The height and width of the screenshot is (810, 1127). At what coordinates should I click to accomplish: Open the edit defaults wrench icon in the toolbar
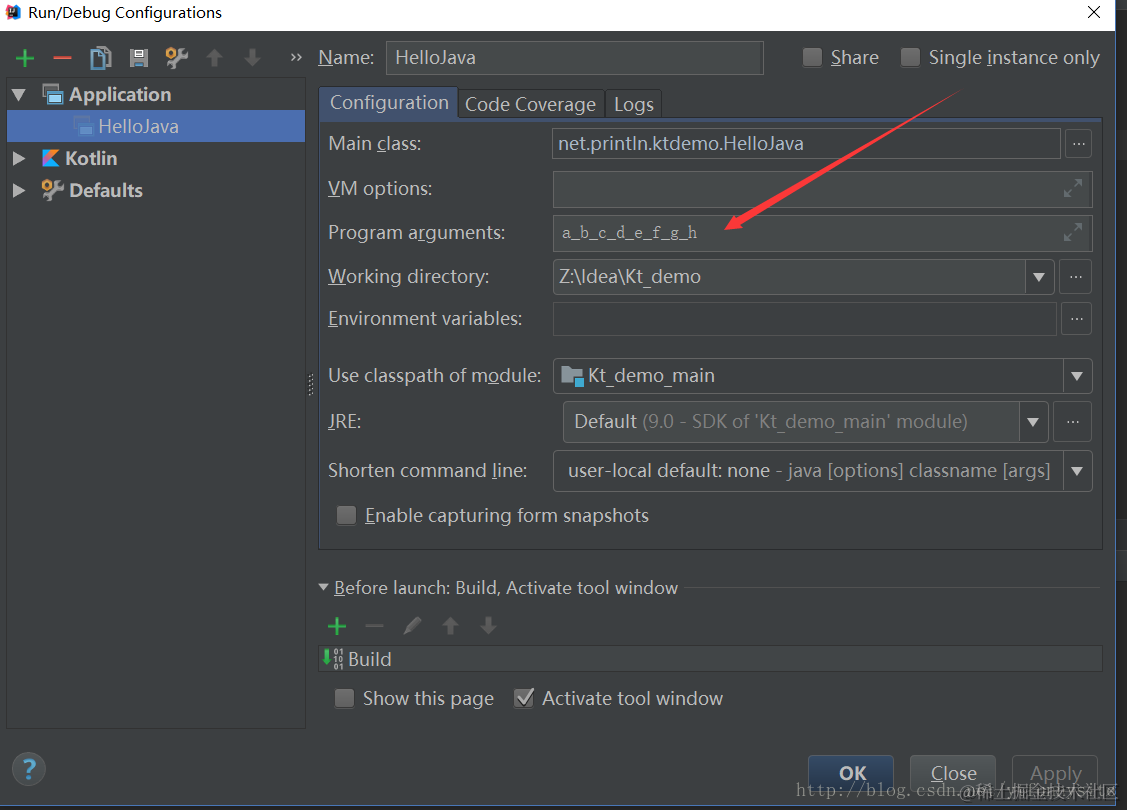point(176,58)
